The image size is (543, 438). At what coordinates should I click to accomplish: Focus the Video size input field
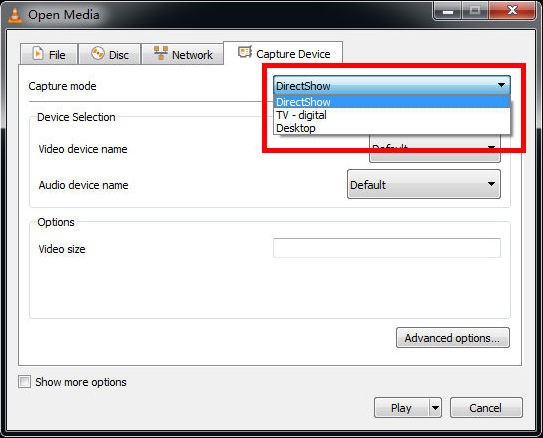[387, 248]
